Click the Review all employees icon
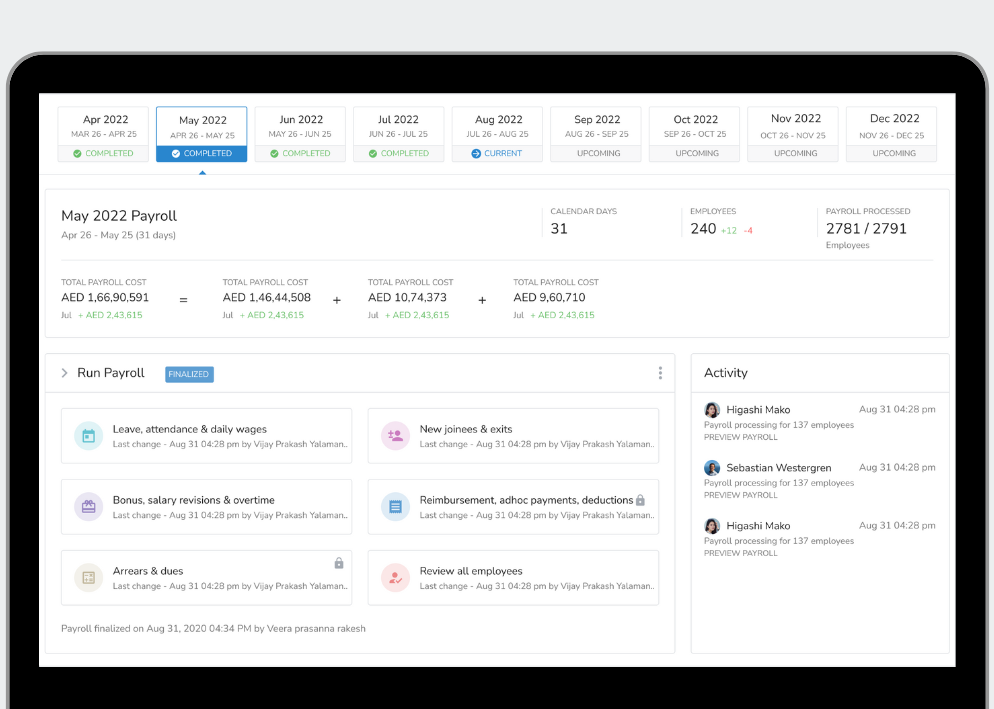This screenshot has height=709, width=994. 396,578
